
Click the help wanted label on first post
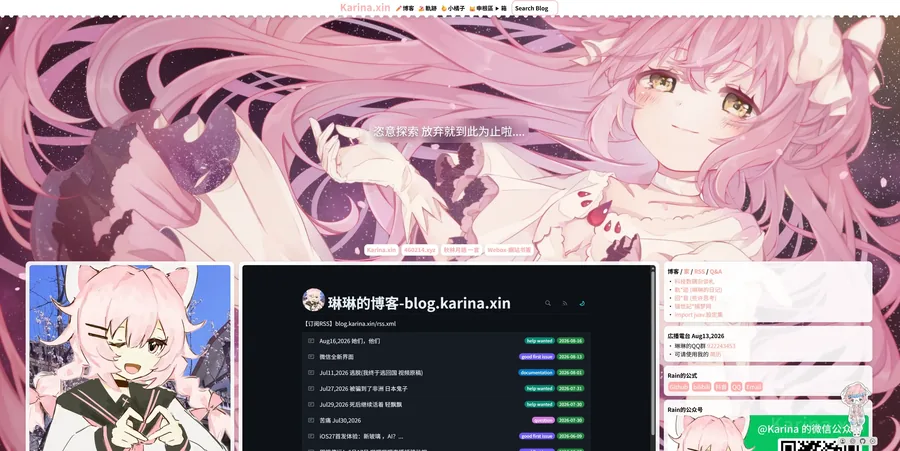(x=540, y=341)
